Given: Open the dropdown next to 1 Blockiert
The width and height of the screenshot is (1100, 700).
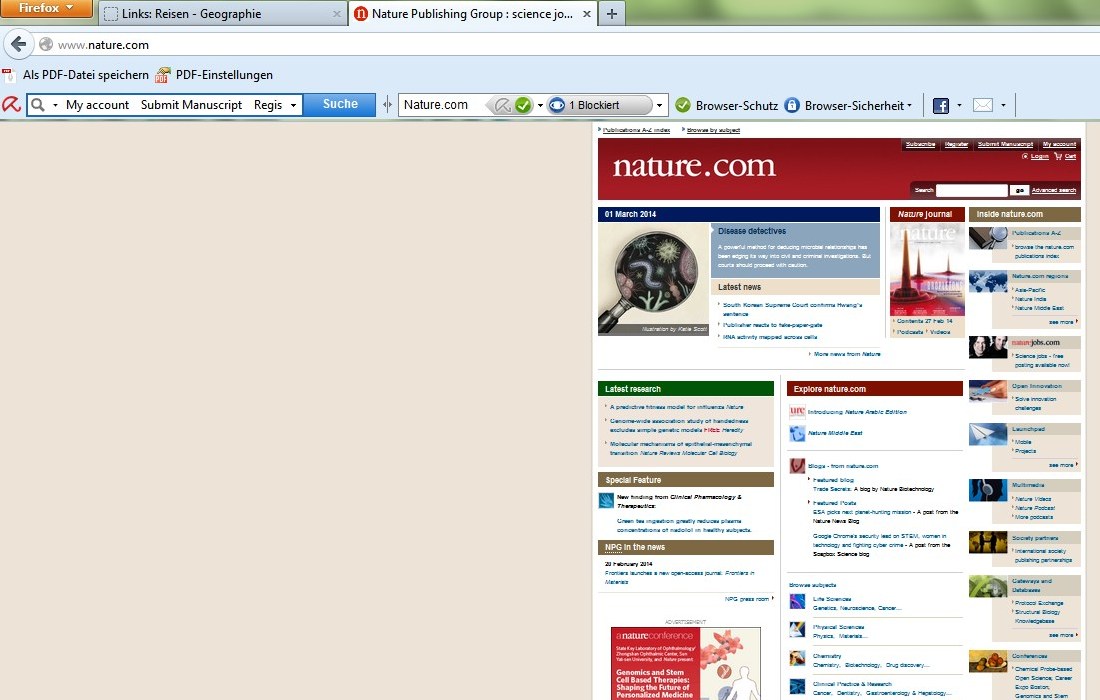Looking at the screenshot, I should 659,106.
